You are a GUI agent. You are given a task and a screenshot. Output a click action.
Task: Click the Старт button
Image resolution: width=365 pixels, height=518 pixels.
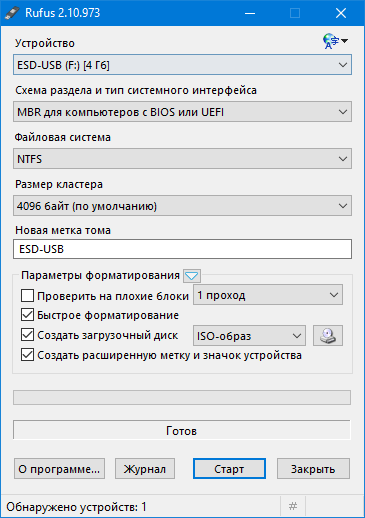click(229, 469)
